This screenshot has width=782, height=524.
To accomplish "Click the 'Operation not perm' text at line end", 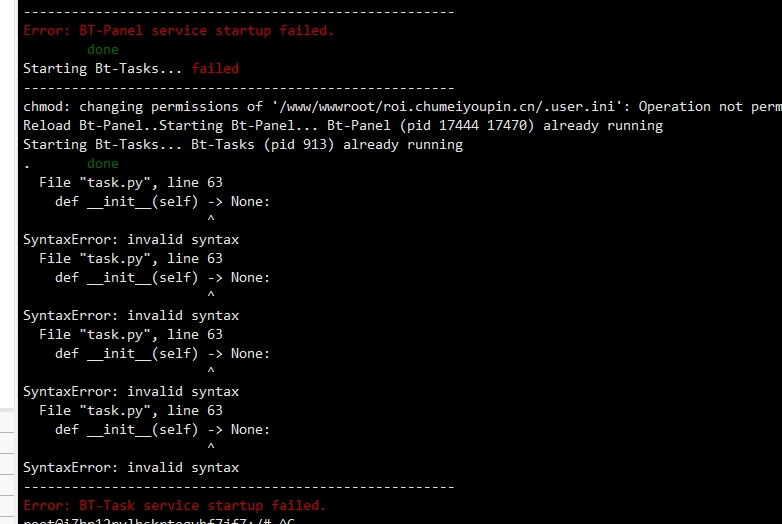I will point(710,107).
